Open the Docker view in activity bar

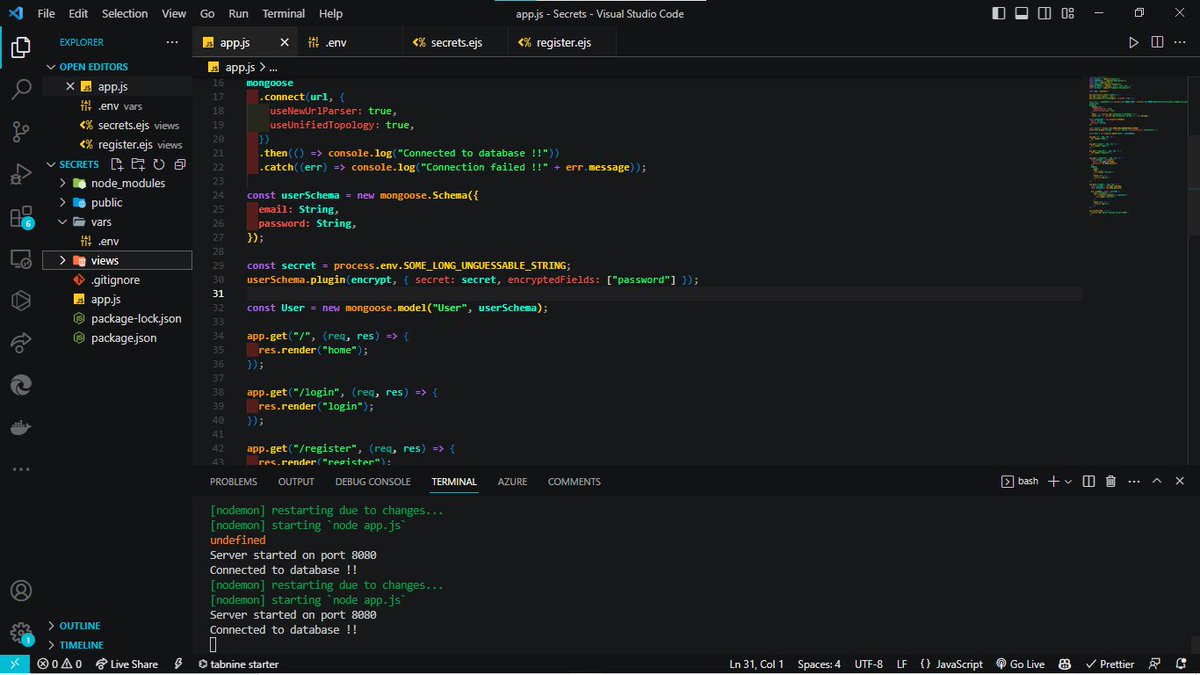(21, 427)
